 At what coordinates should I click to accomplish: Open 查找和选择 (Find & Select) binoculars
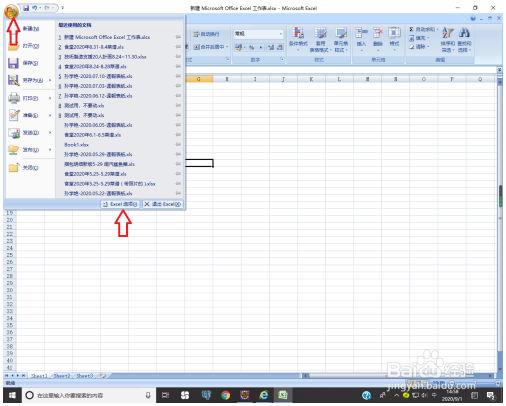(464, 39)
